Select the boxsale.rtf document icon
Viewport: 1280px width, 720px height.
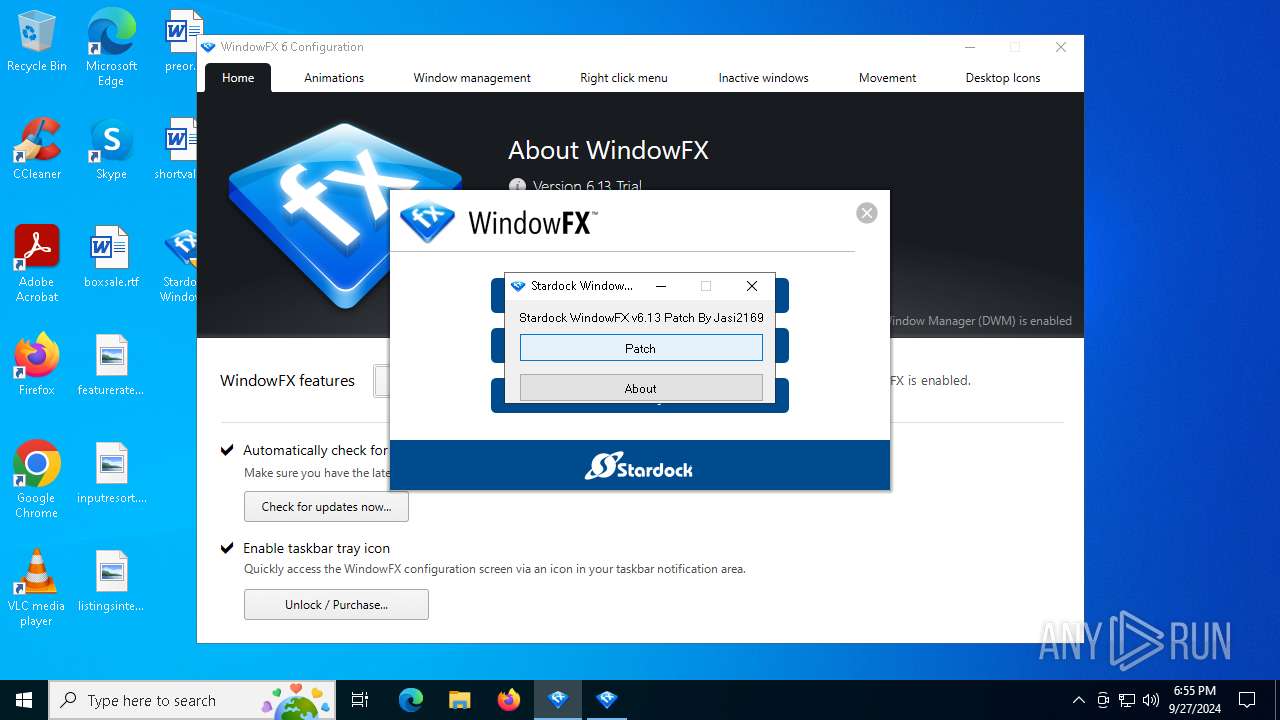[111, 257]
